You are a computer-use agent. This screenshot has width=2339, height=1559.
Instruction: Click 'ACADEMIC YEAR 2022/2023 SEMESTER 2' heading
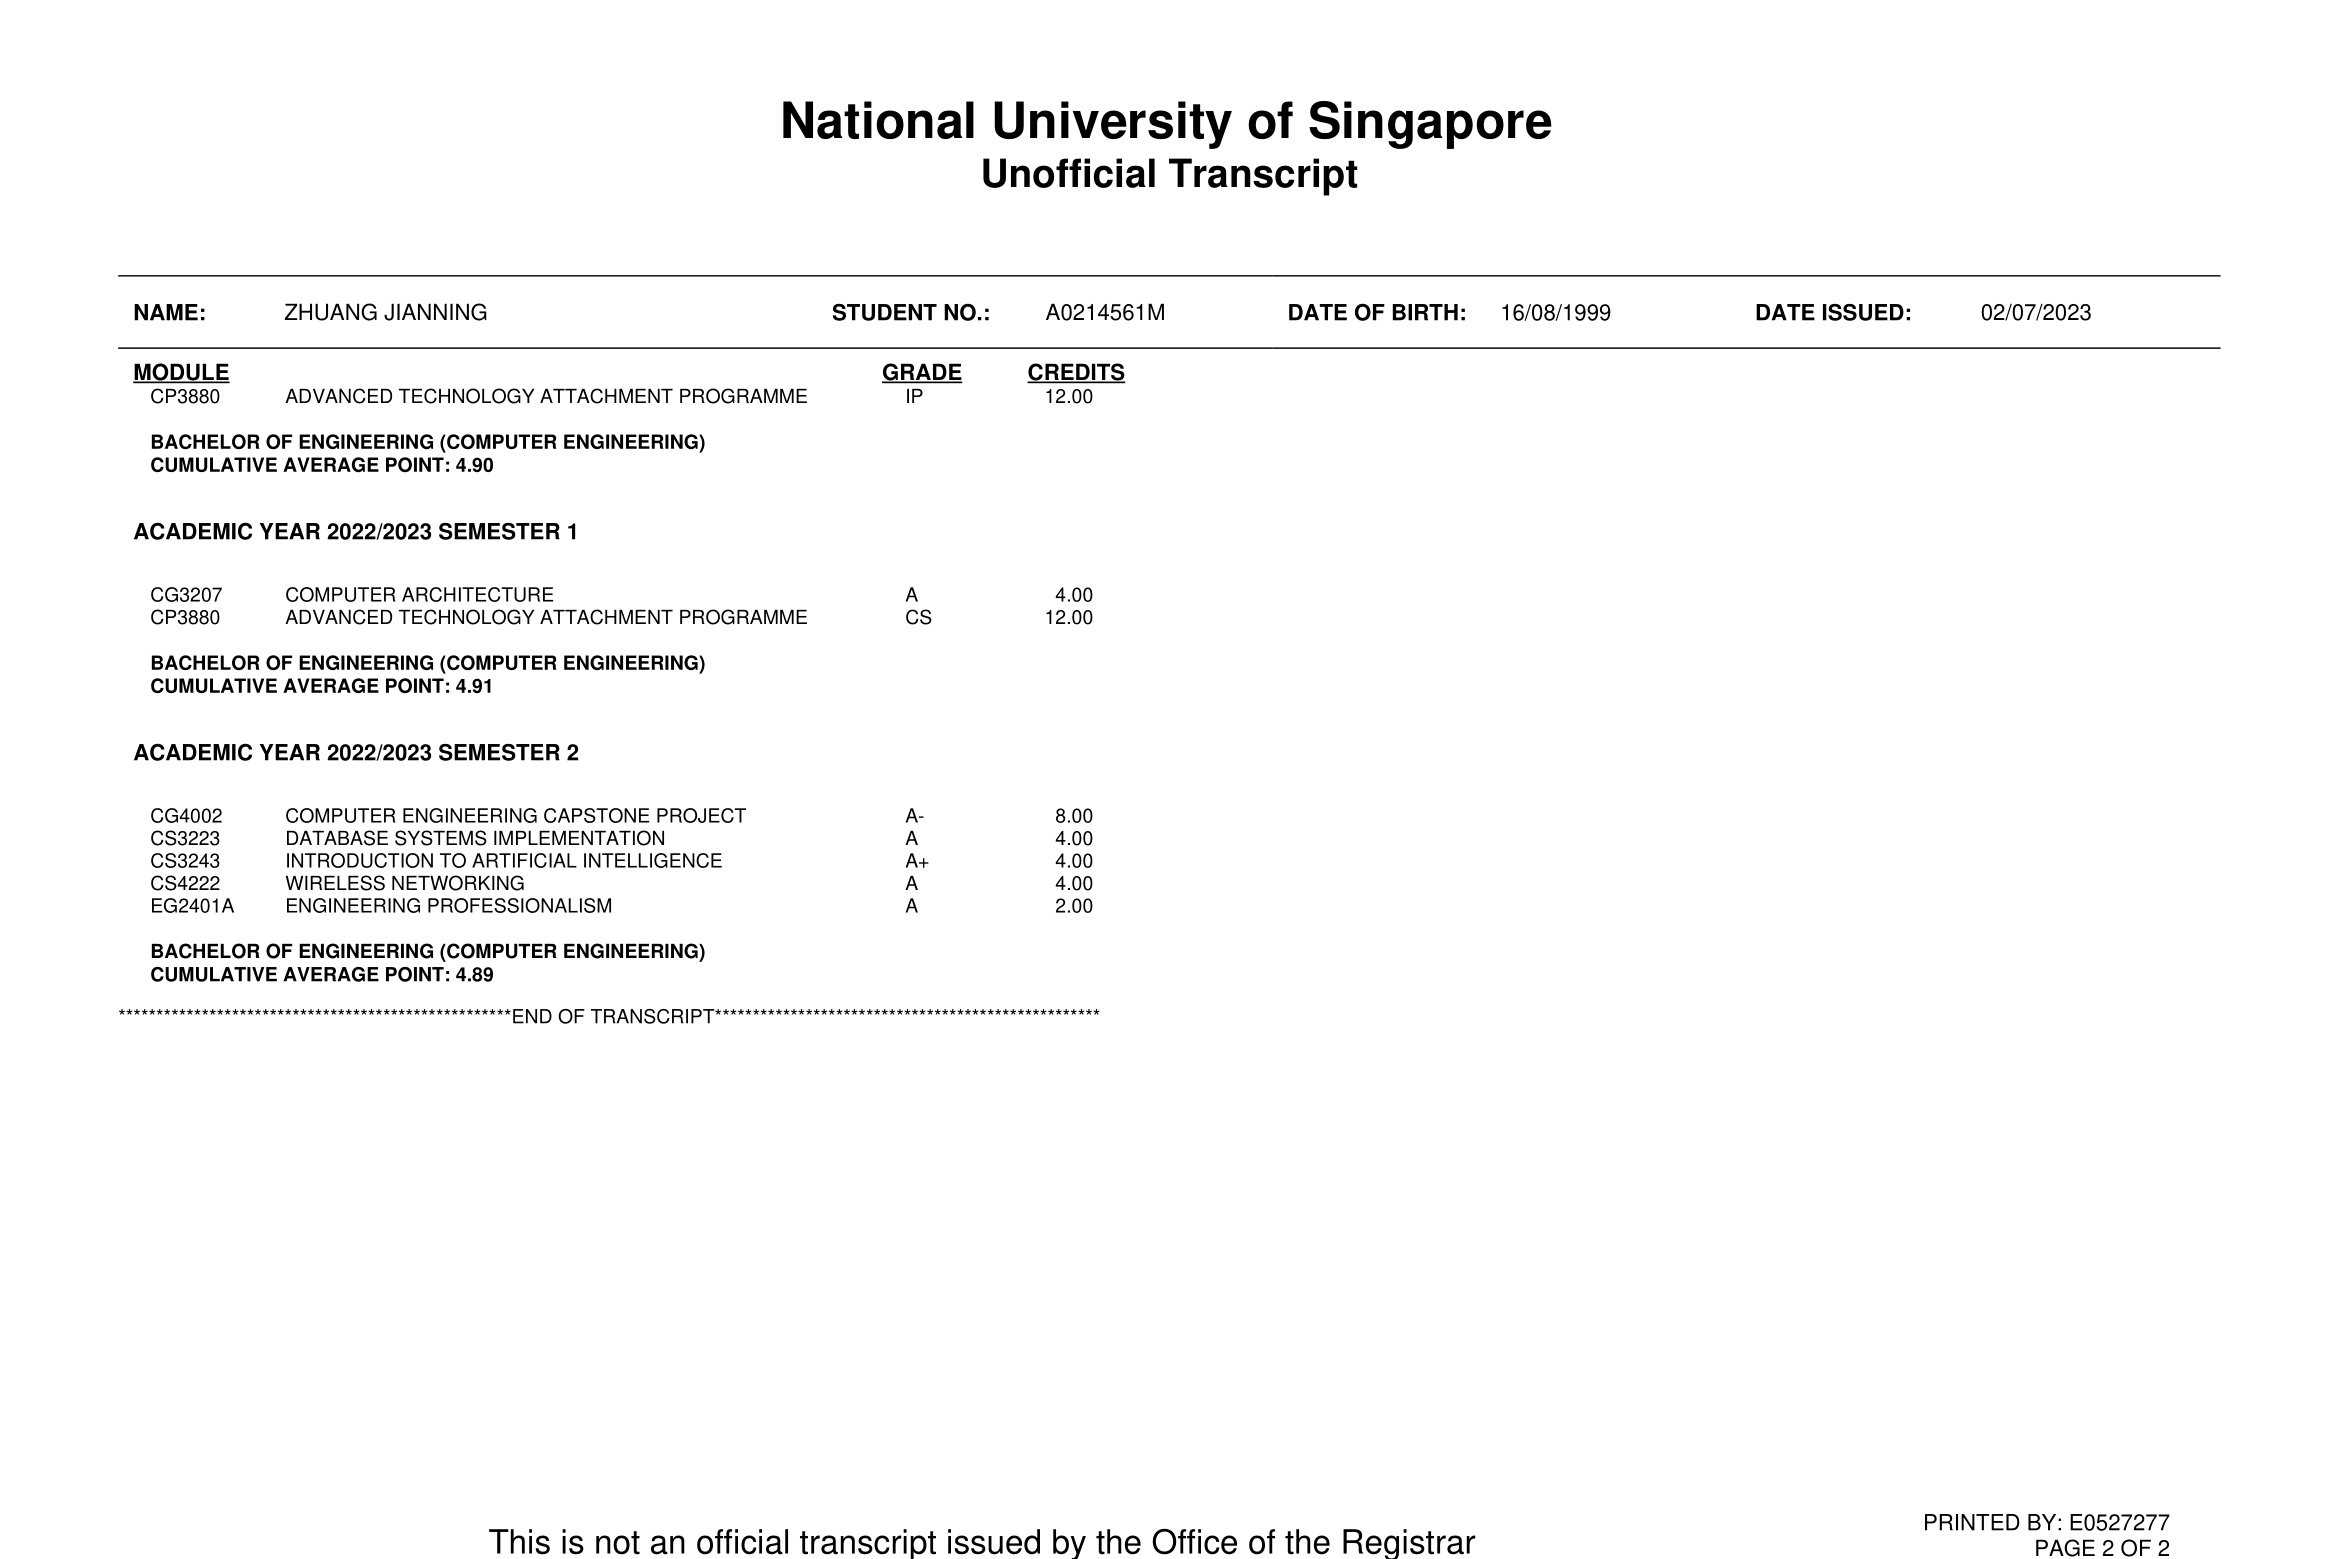coord(356,753)
